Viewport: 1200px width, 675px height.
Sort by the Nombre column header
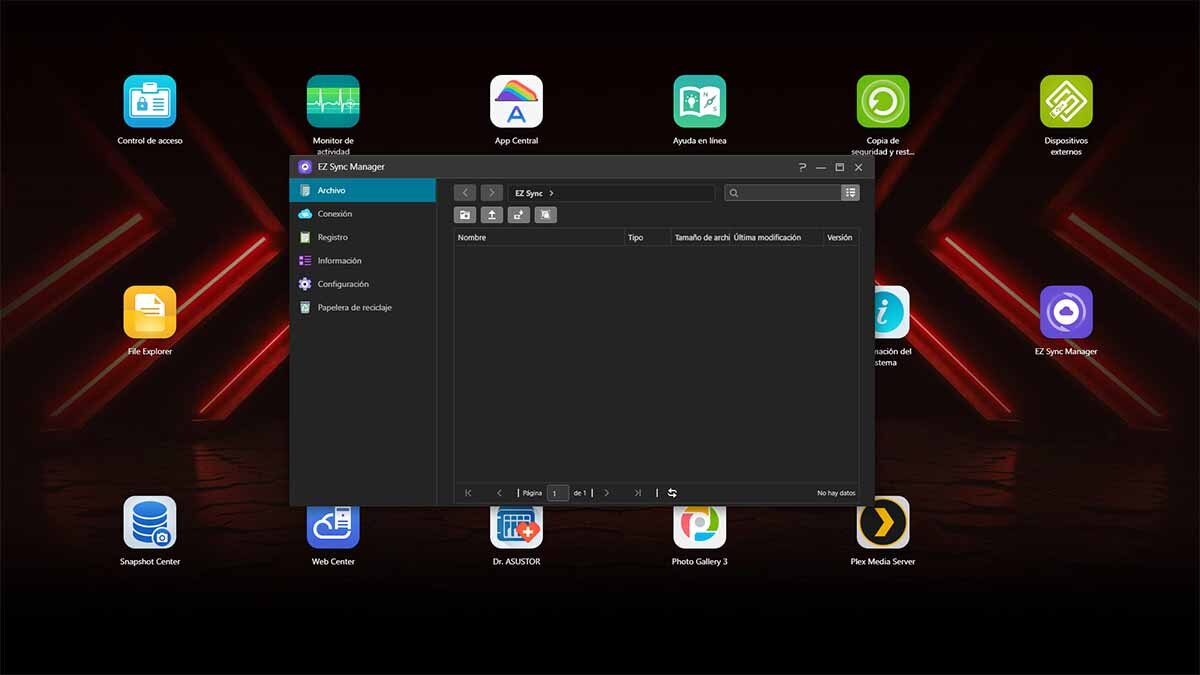(x=539, y=238)
